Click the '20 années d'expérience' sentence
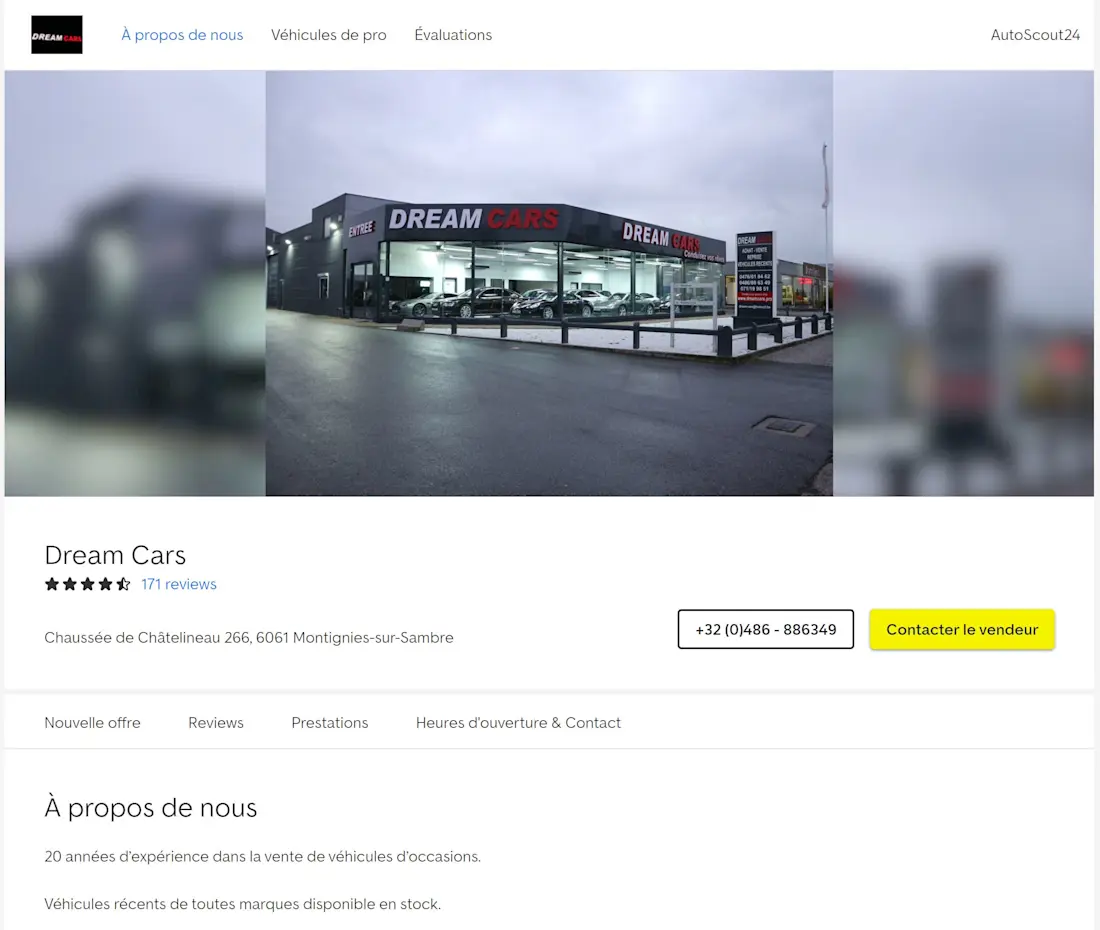This screenshot has height=930, width=1100. (x=262, y=856)
